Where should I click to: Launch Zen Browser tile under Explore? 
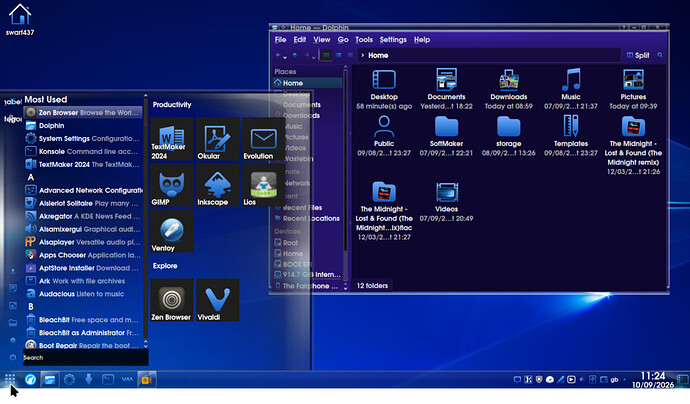coord(171,300)
